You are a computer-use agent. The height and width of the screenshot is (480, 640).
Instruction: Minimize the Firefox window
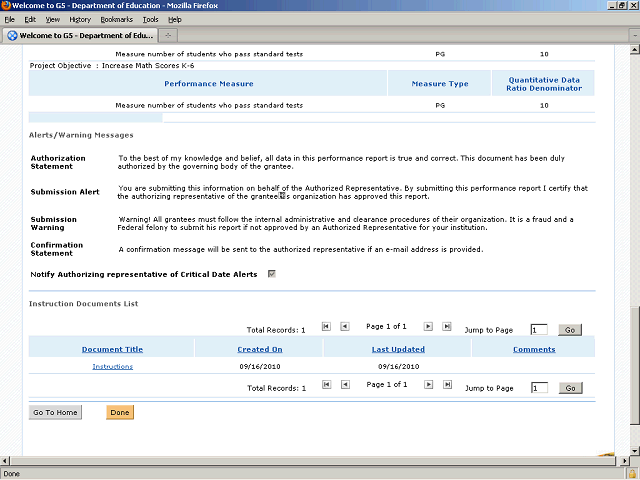612,6
